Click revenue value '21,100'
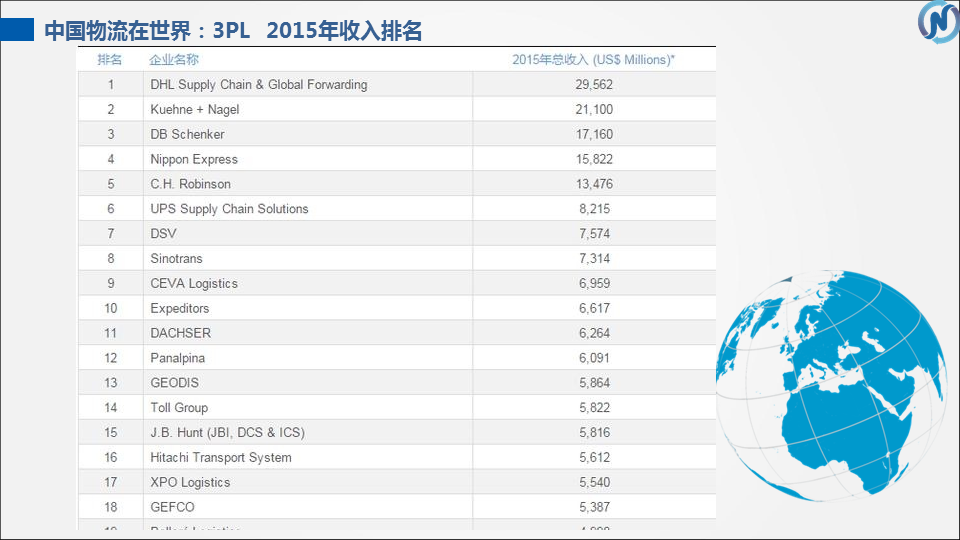Screen dimensions: 960x540 point(594,110)
